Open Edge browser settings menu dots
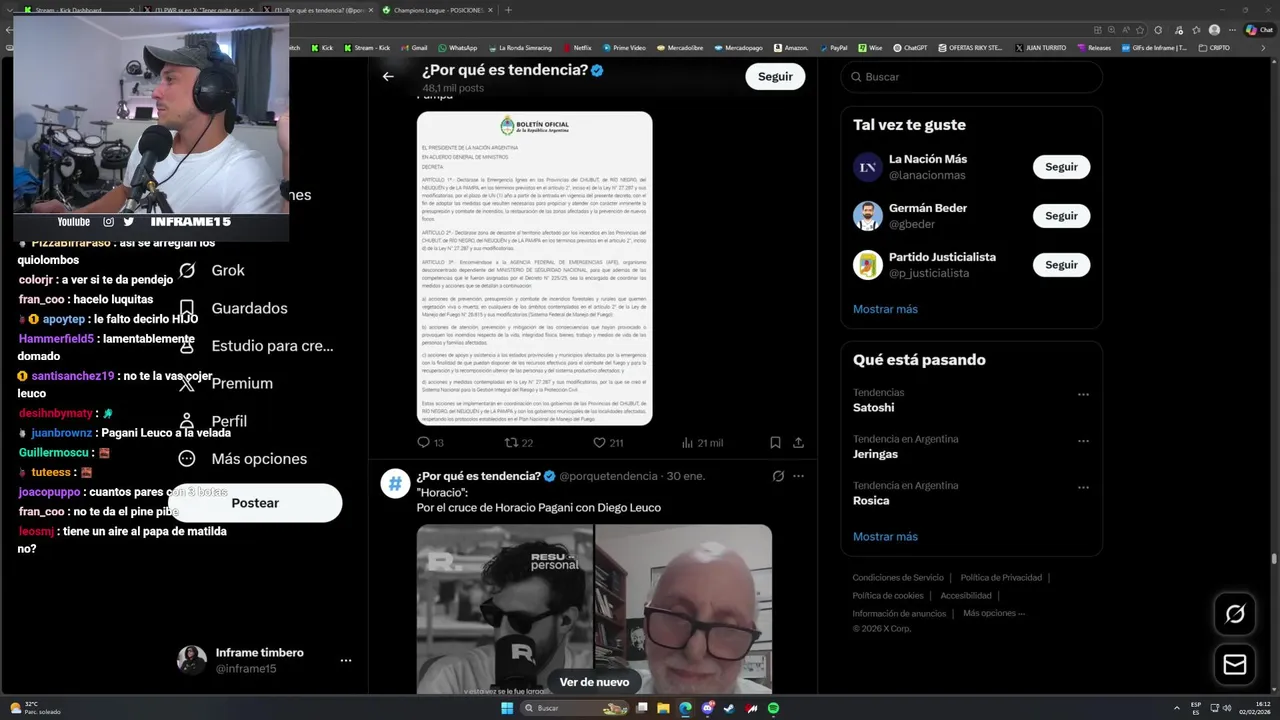 (x=1231, y=30)
